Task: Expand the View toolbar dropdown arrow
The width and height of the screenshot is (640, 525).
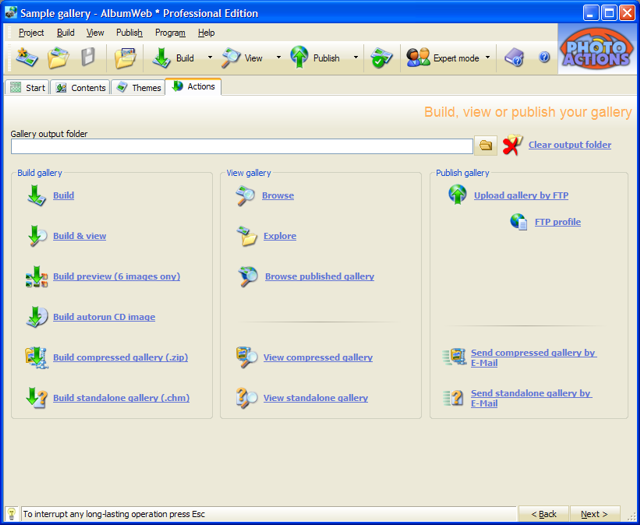Action: [279, 57]
